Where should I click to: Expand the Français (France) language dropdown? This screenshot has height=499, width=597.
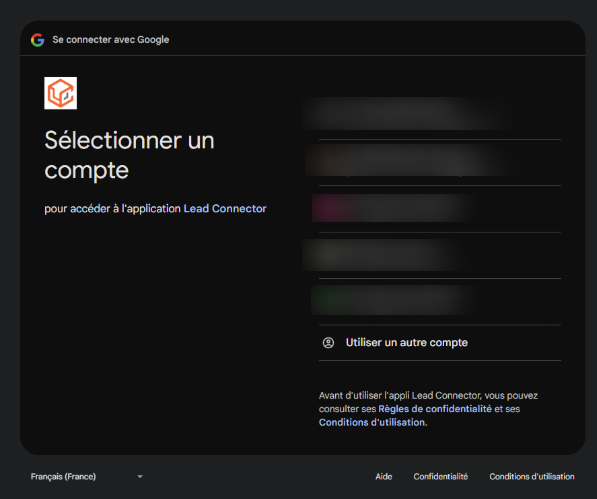pyautogui.click(x=87, y=477)
